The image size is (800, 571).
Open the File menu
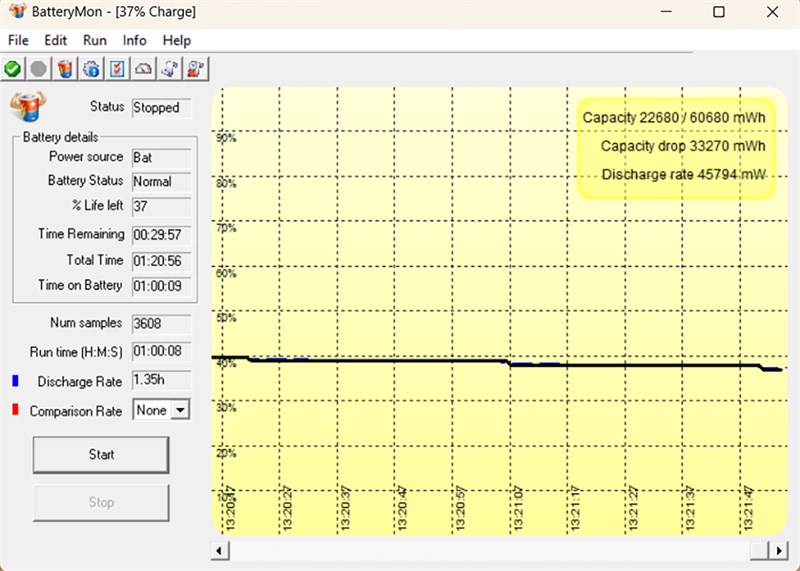(x=18, y=40)
